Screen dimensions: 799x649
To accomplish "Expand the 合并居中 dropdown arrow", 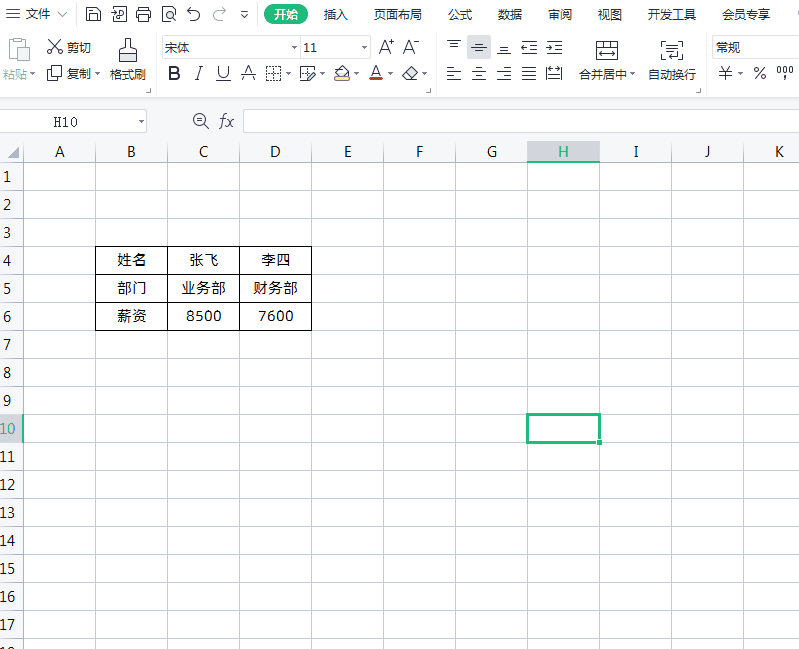I will click(x=632, y=74).
